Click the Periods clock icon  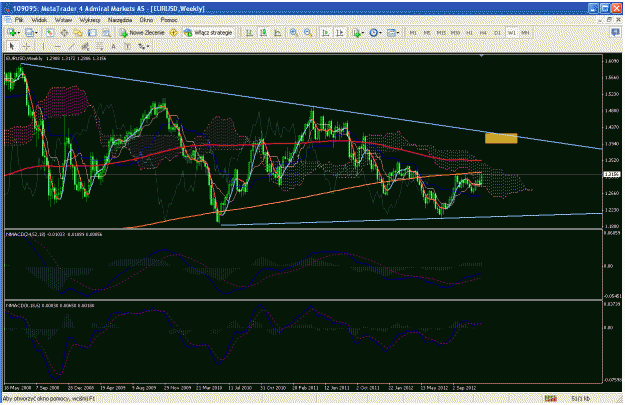(x=373, y=33)
